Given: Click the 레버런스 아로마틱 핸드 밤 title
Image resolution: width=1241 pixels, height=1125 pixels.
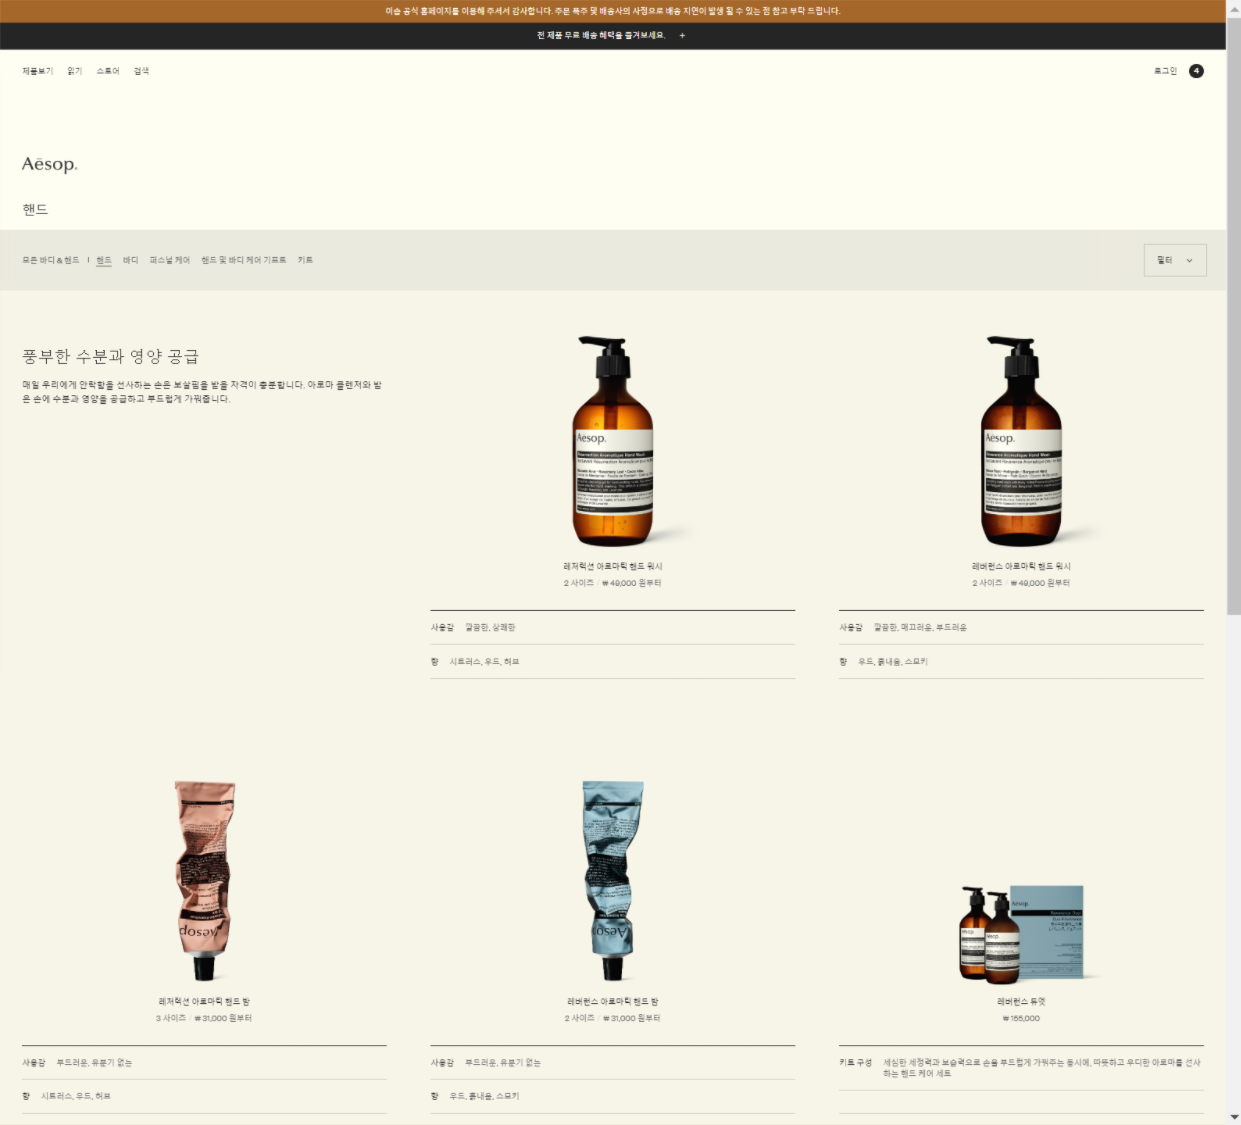Looking at the screenshot, I should click(613, 1001).
